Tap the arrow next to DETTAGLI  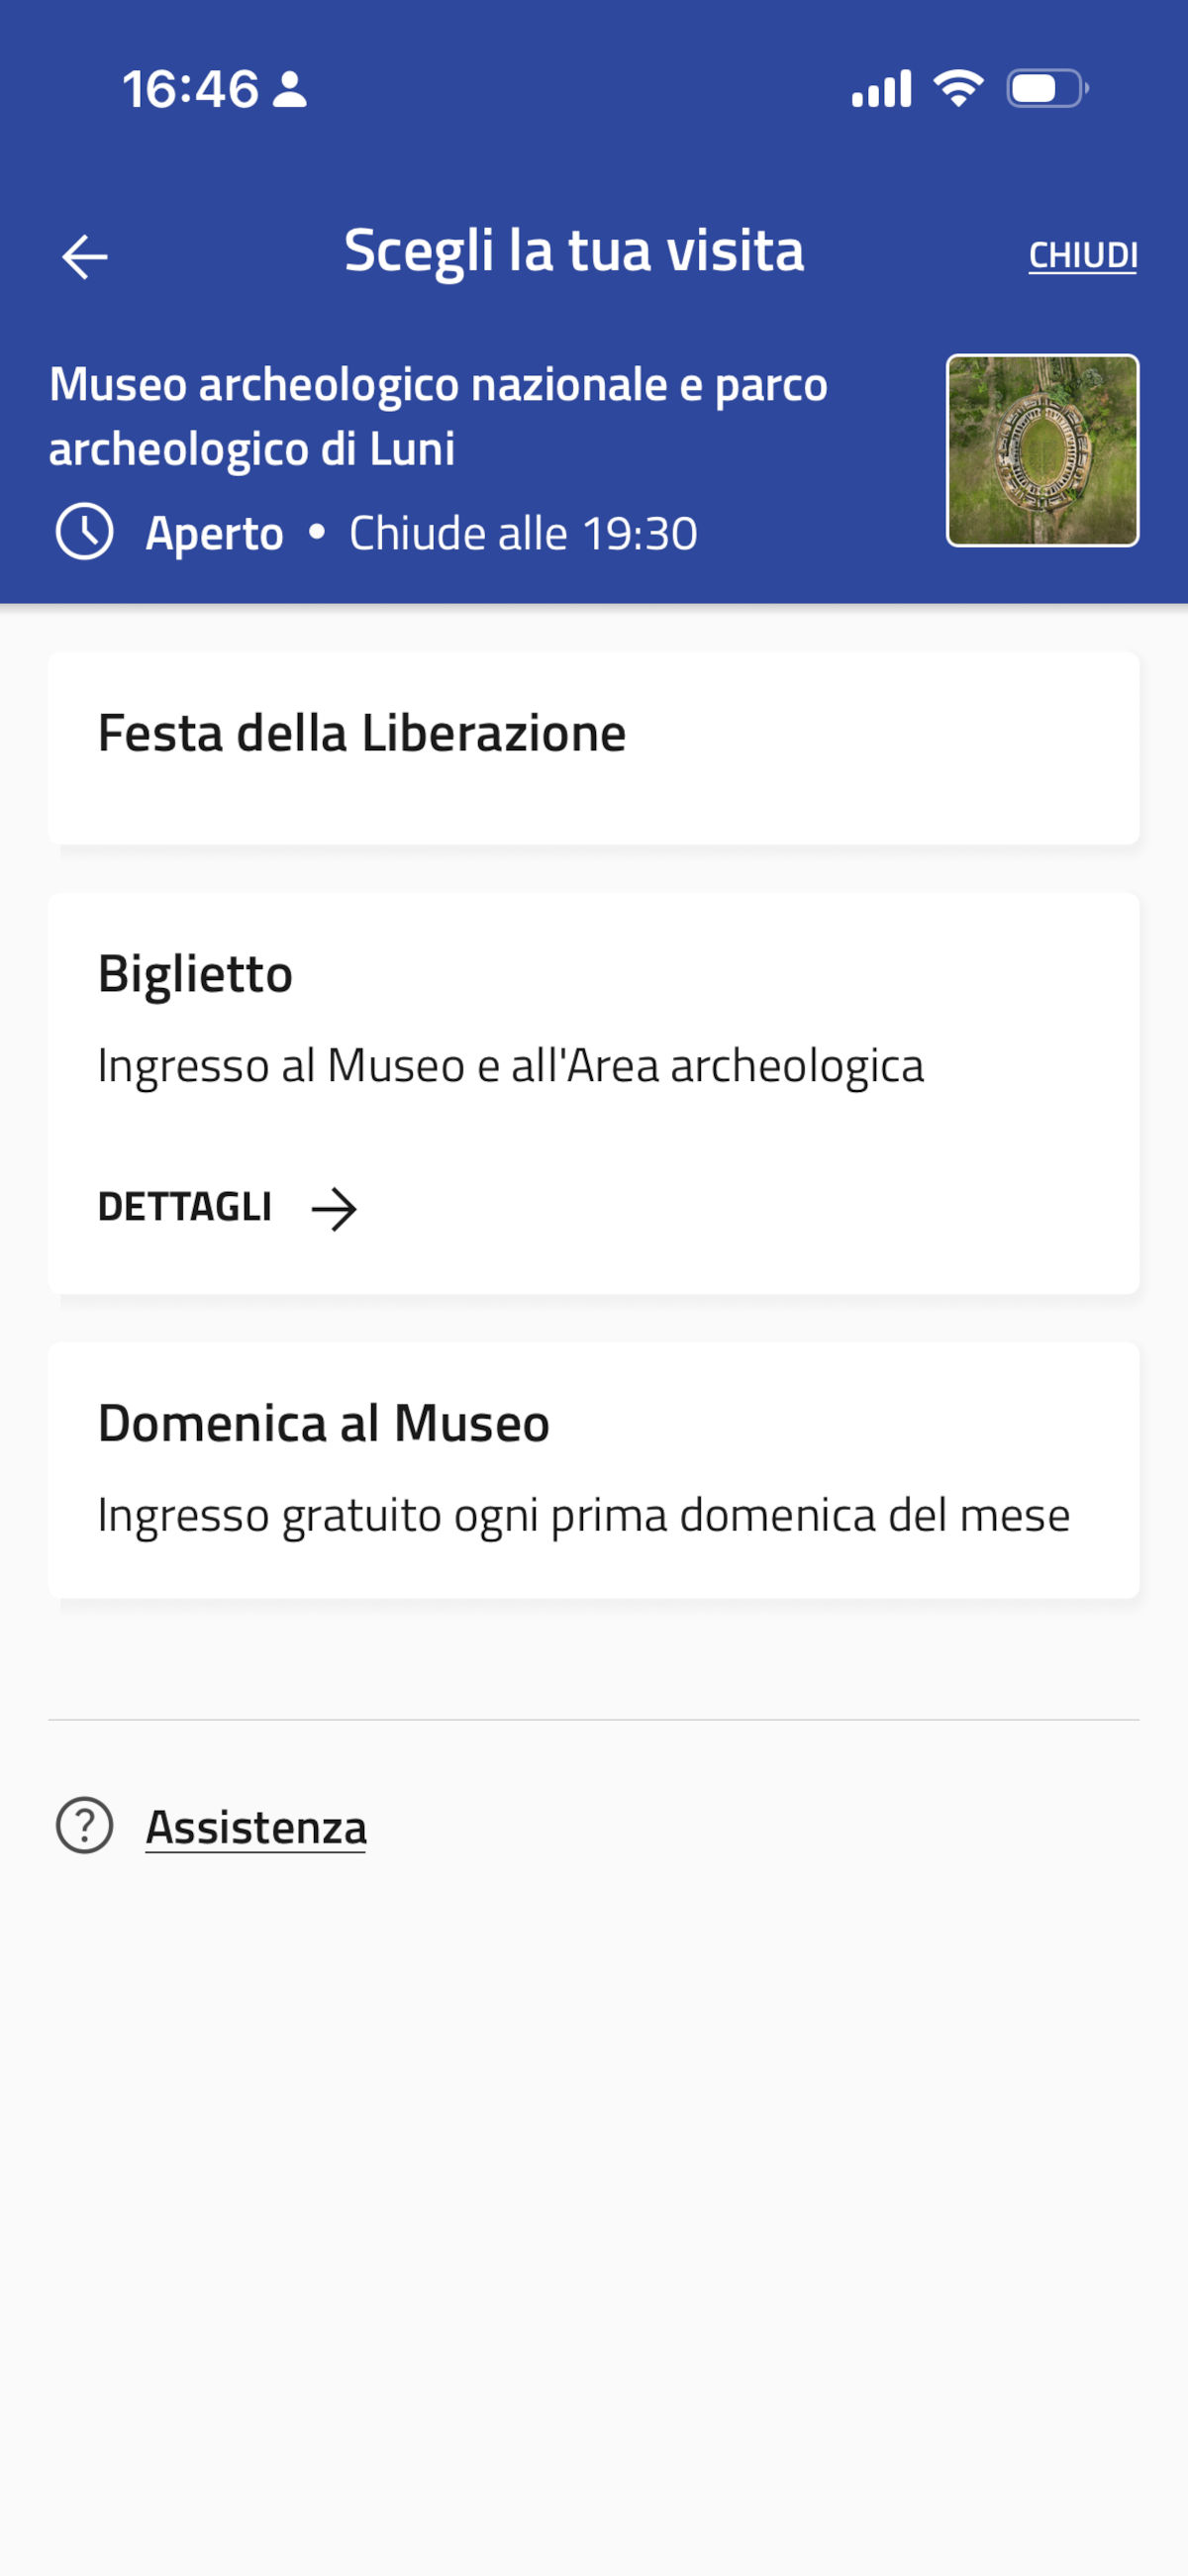(334, 1208)
